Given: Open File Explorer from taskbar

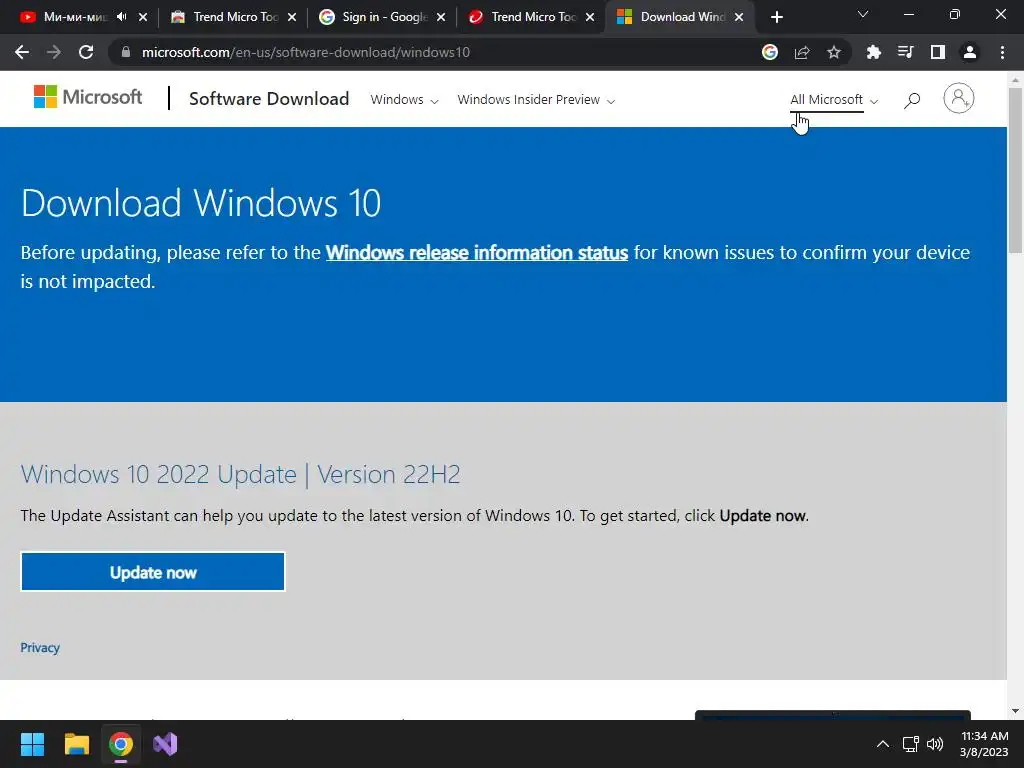Looking at the screenshot, I should [x=76, y=744].
